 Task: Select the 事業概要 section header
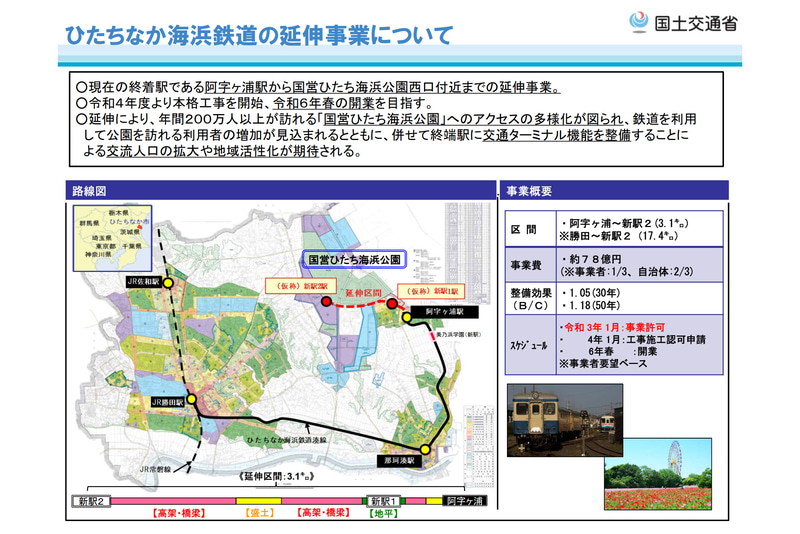pos(614,191)
